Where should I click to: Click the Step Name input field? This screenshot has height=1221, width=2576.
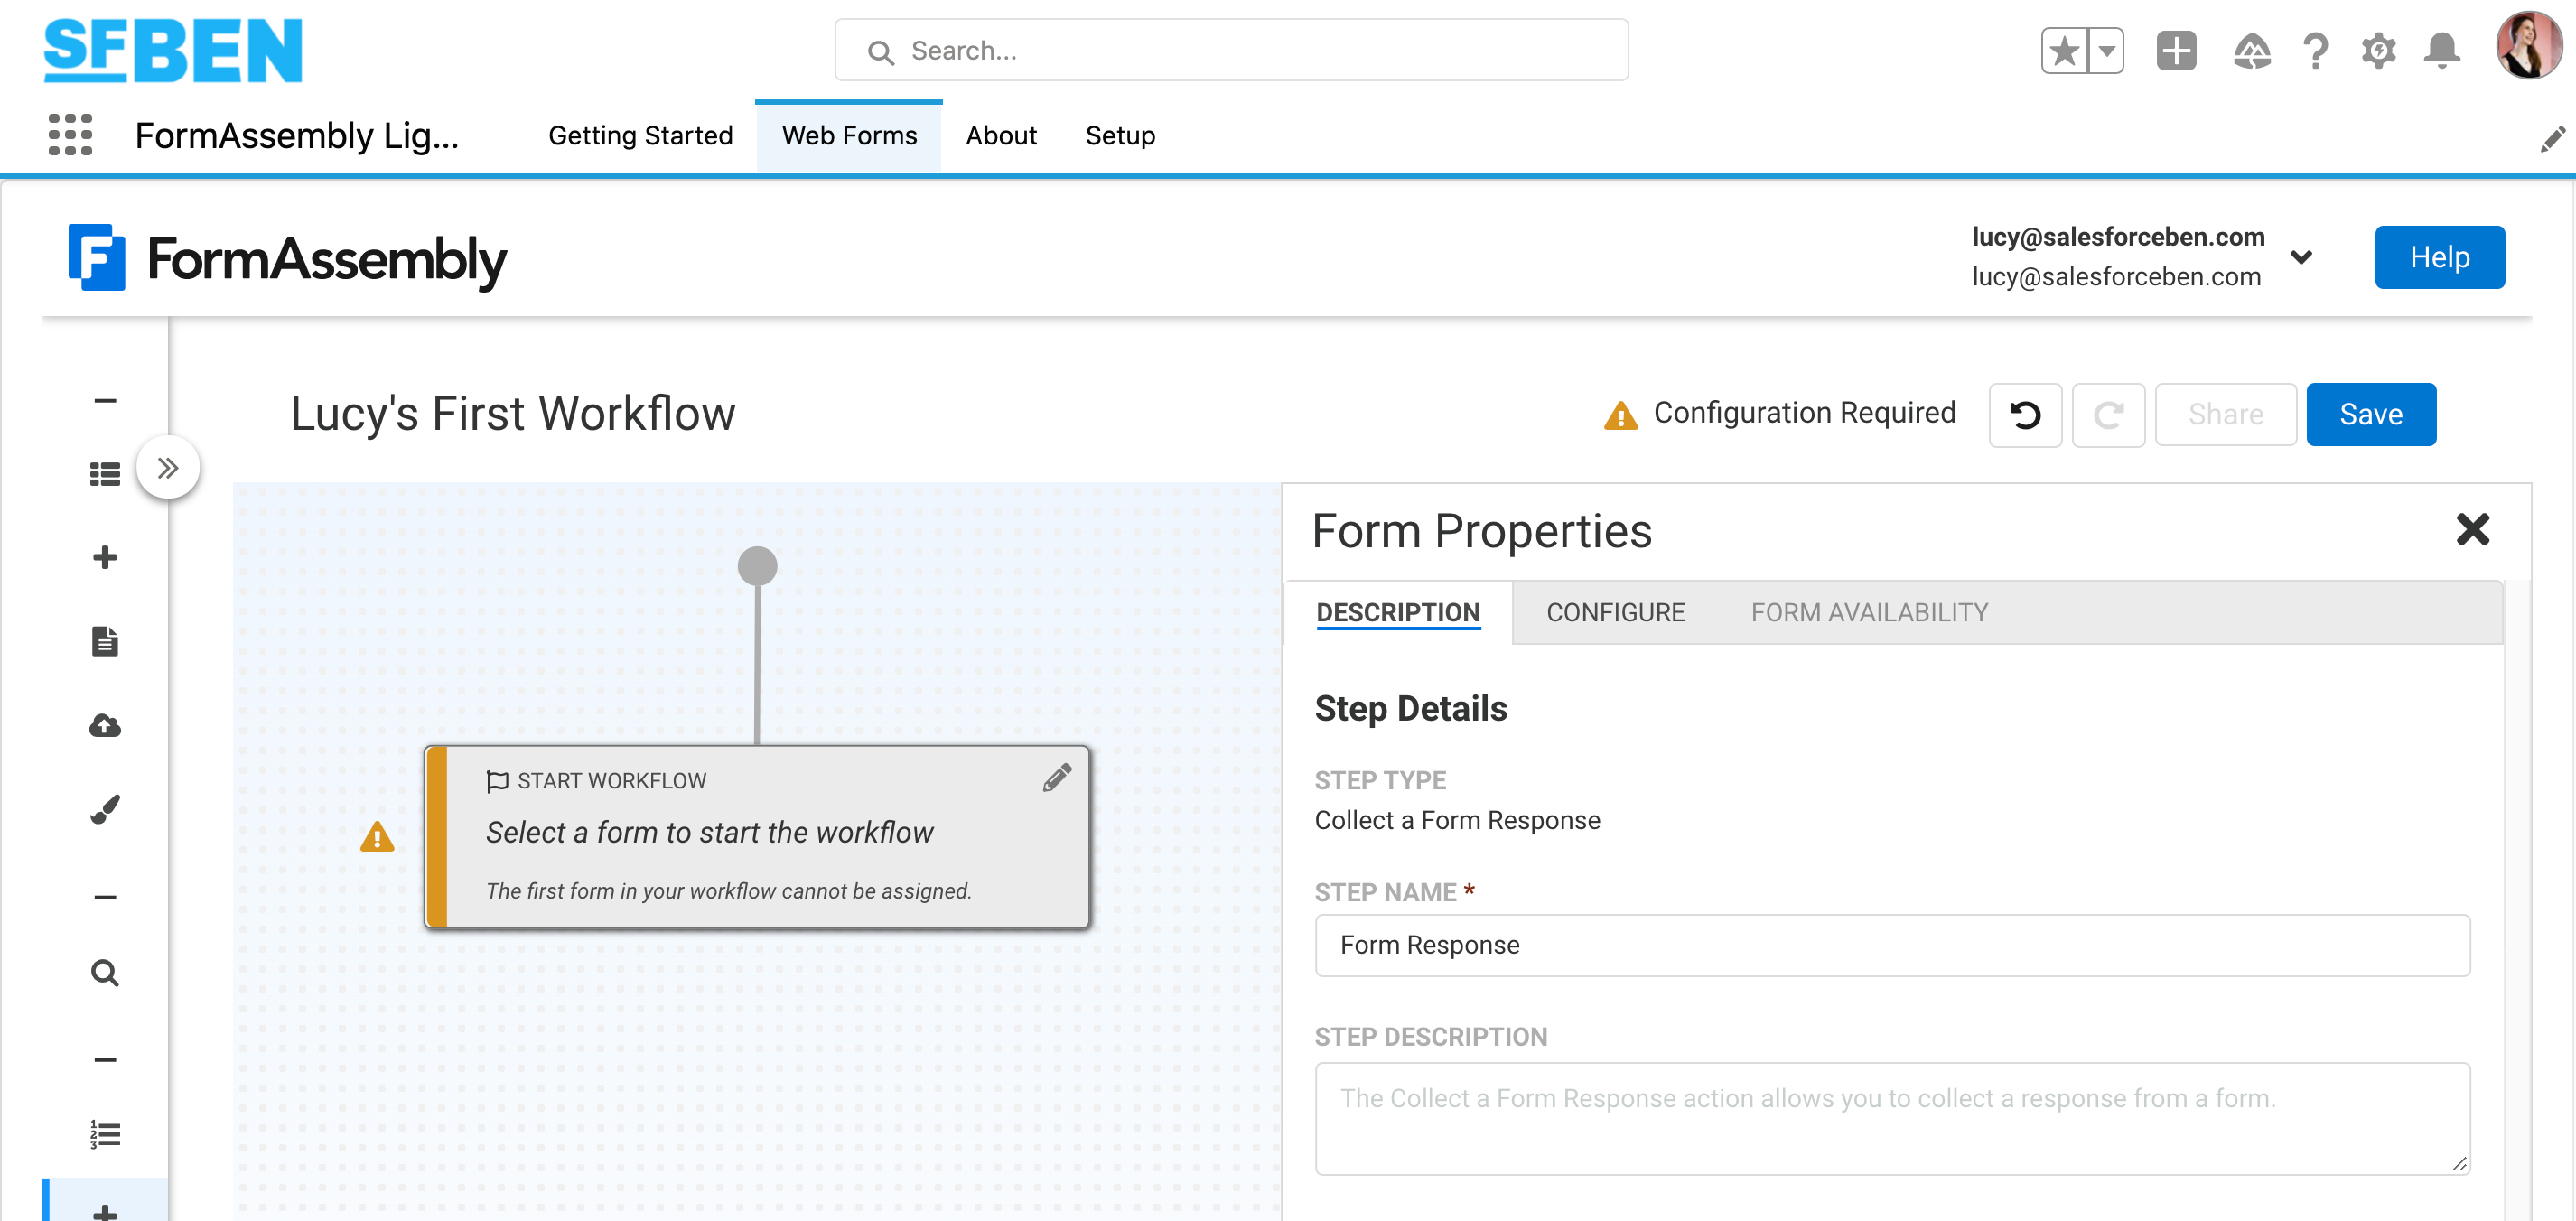tap(1892, 945)
